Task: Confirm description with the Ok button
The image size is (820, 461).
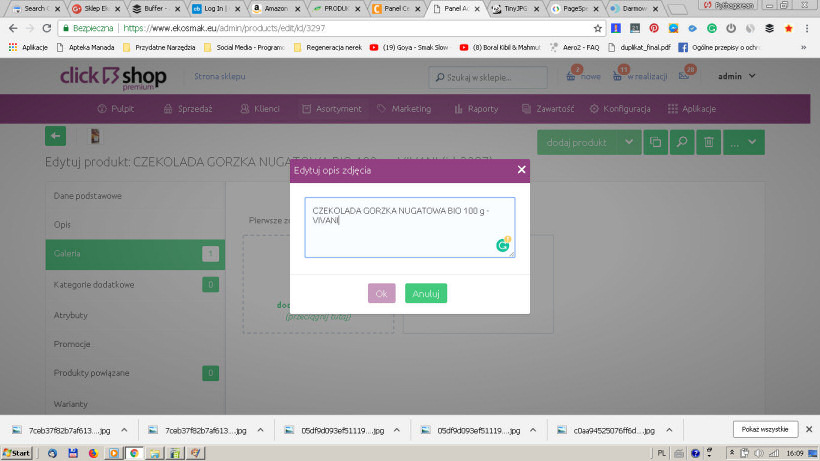Action: tap(381, 293)
